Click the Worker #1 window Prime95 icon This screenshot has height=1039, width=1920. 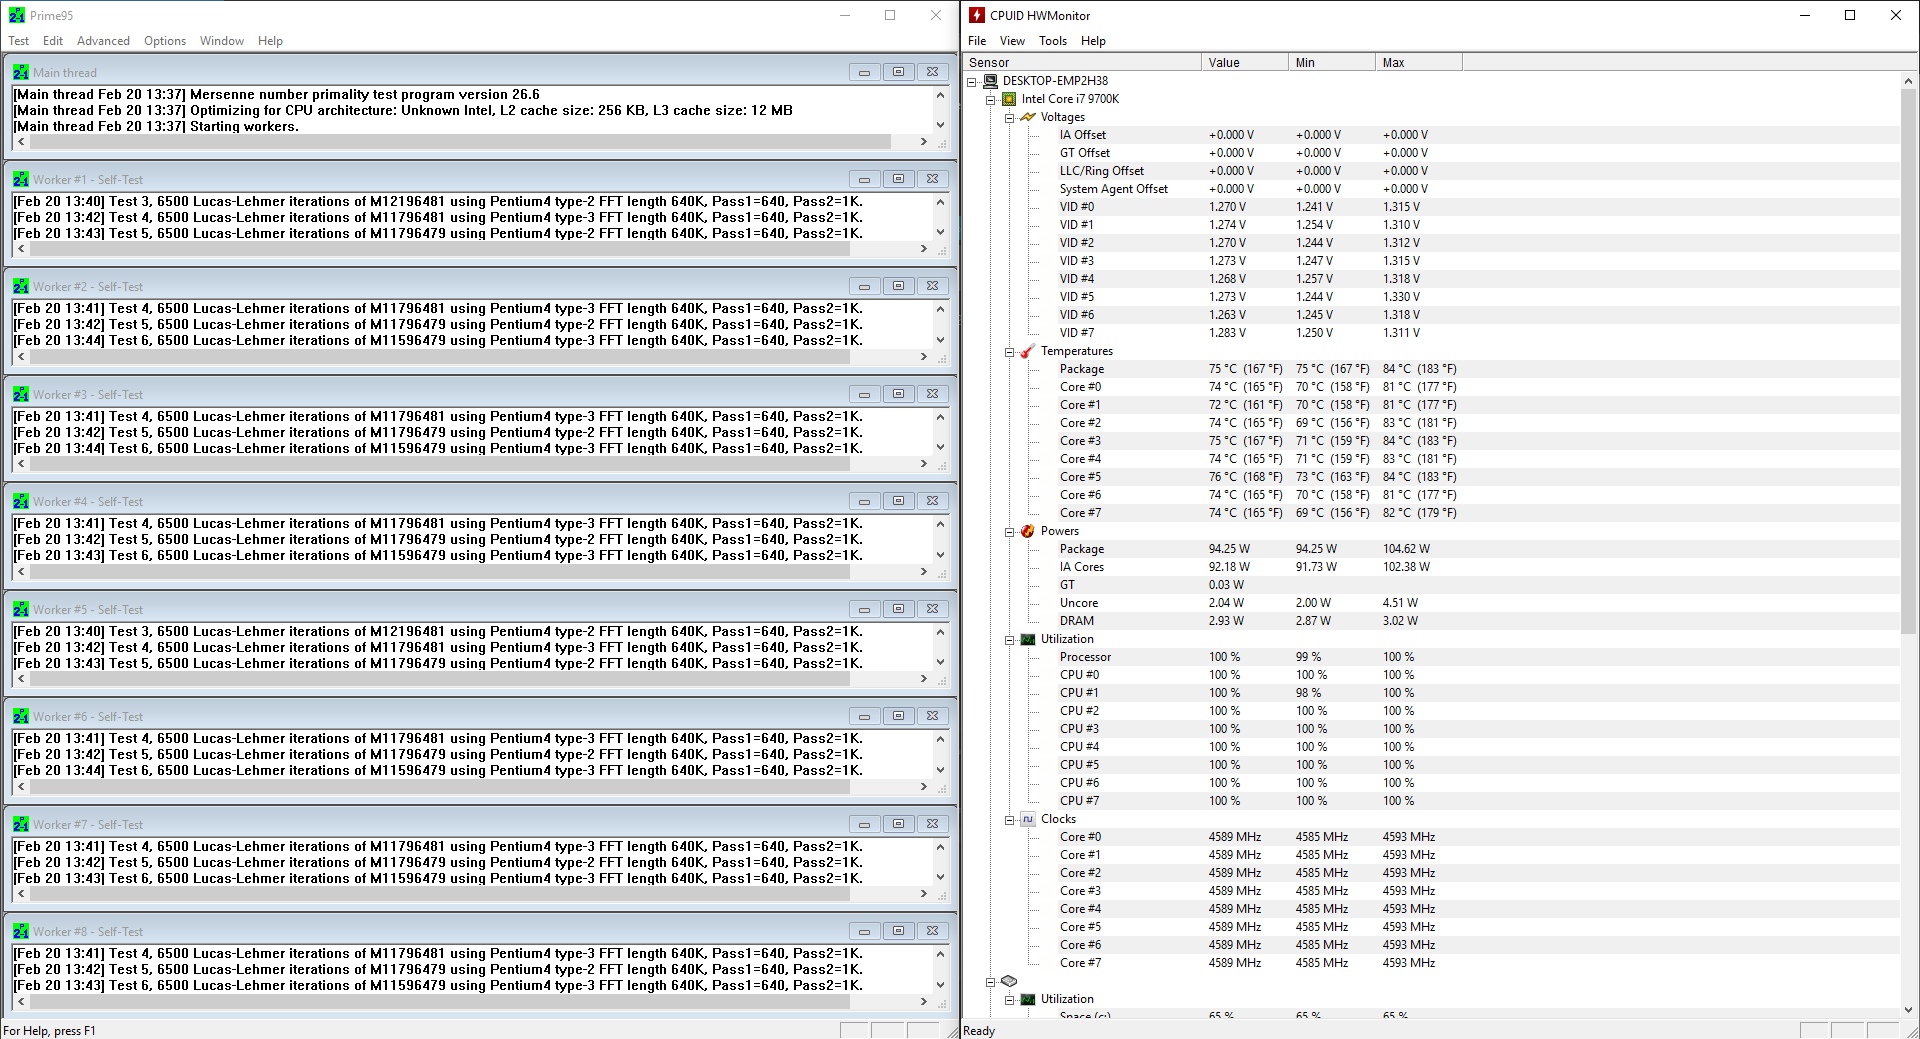[21, 180]
